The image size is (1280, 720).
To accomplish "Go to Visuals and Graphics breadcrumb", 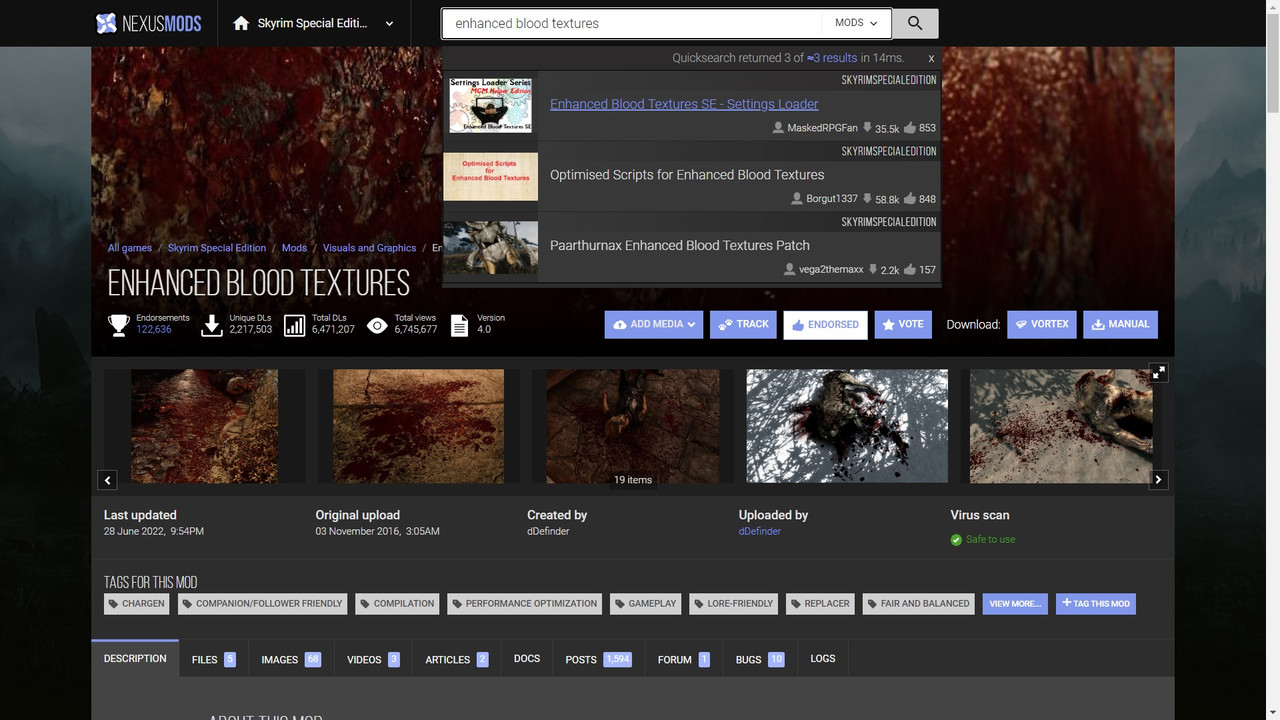I will 369,248.
